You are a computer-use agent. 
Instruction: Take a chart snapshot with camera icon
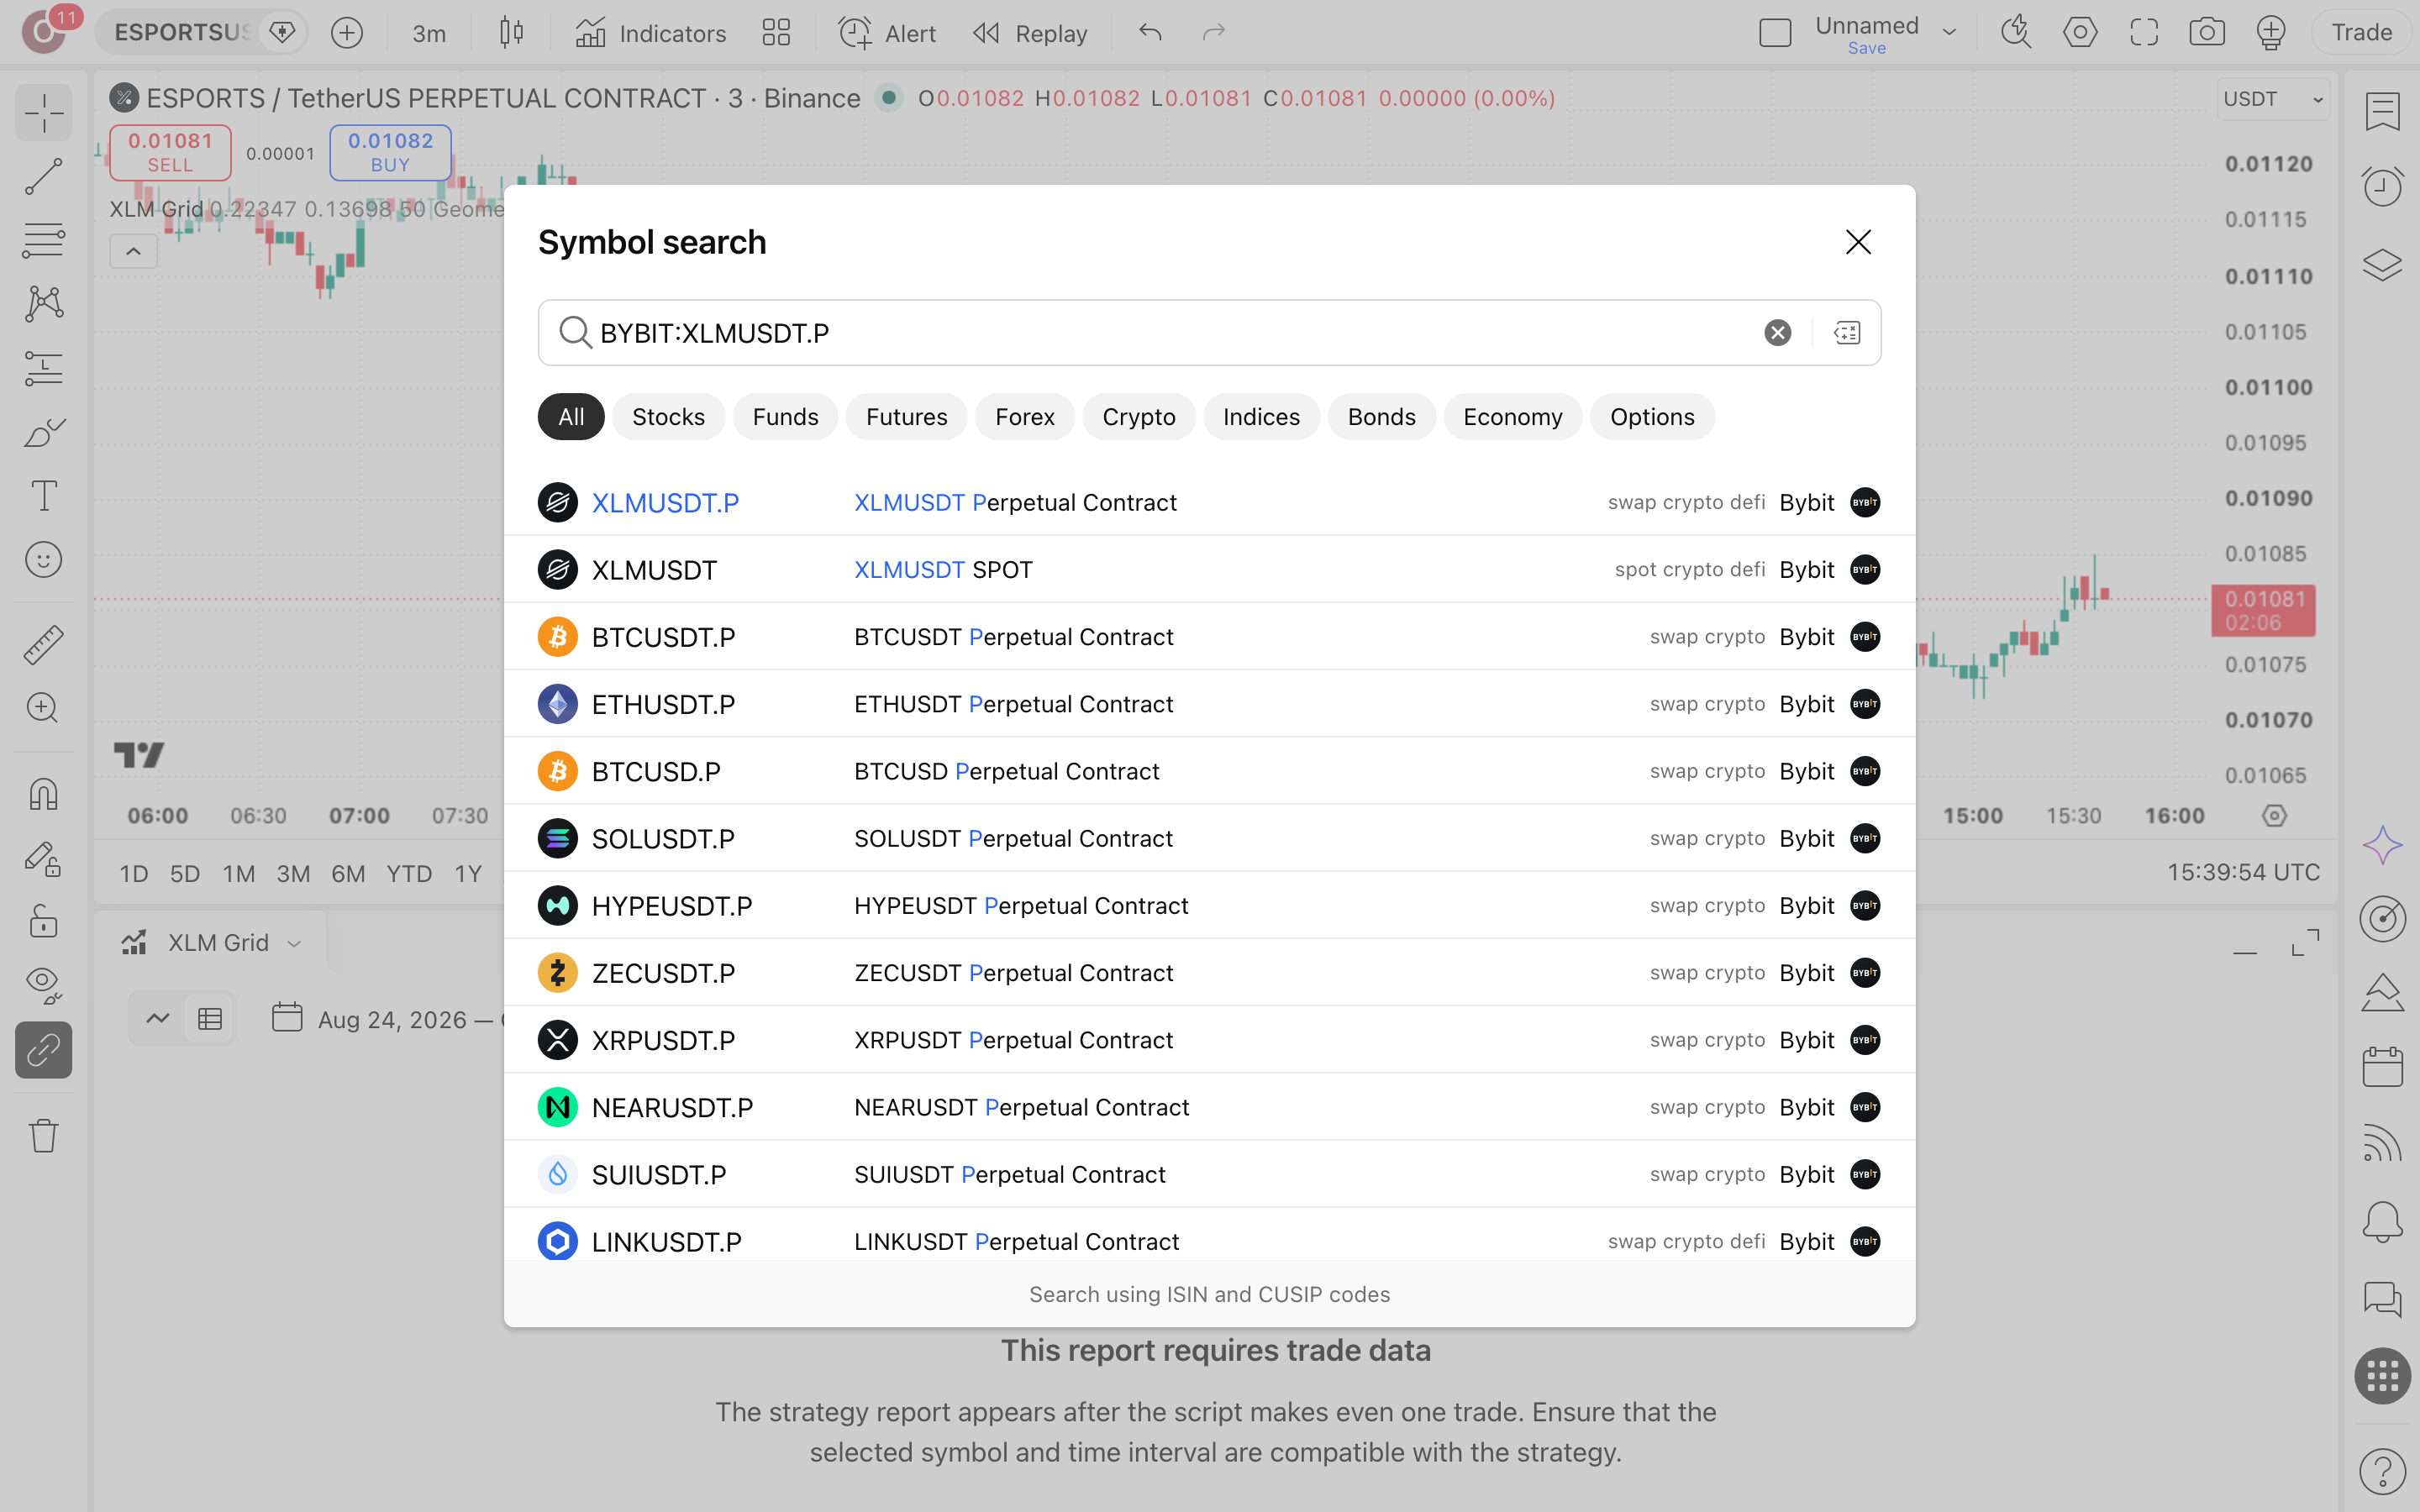(x=2206, y=33)
